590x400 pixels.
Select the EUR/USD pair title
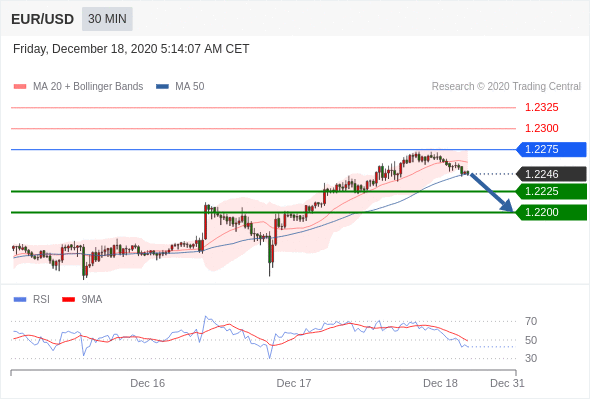pos(43,19)
